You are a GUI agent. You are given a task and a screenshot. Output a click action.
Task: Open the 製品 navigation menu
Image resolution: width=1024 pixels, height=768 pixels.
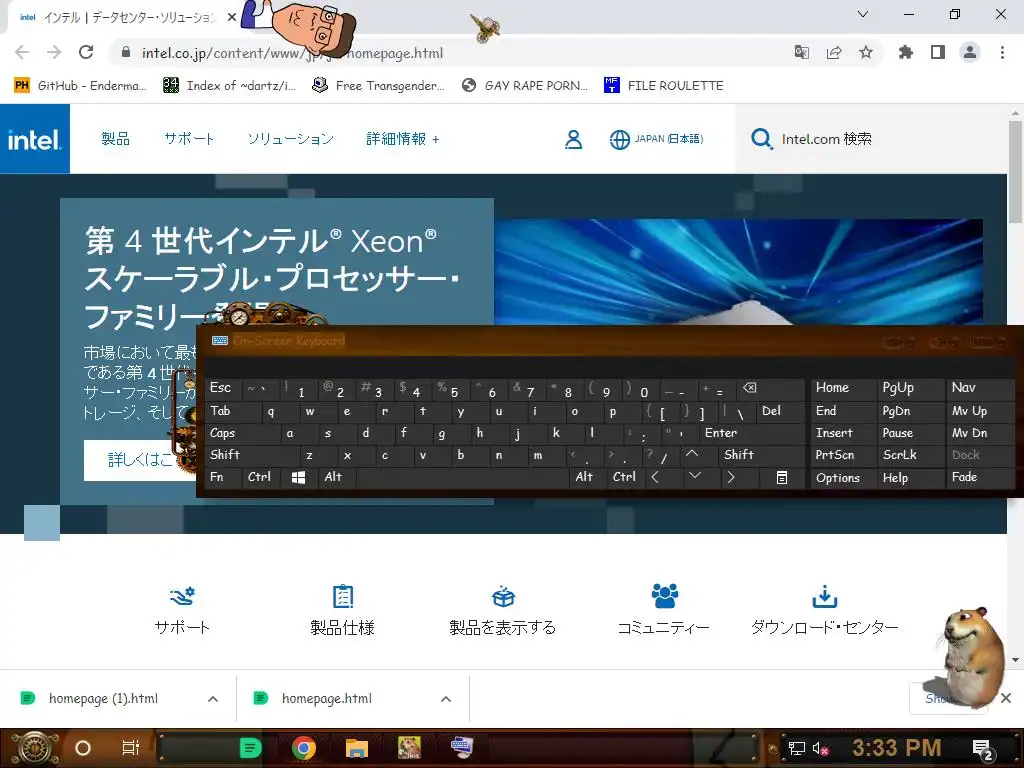tap(116, 139)
